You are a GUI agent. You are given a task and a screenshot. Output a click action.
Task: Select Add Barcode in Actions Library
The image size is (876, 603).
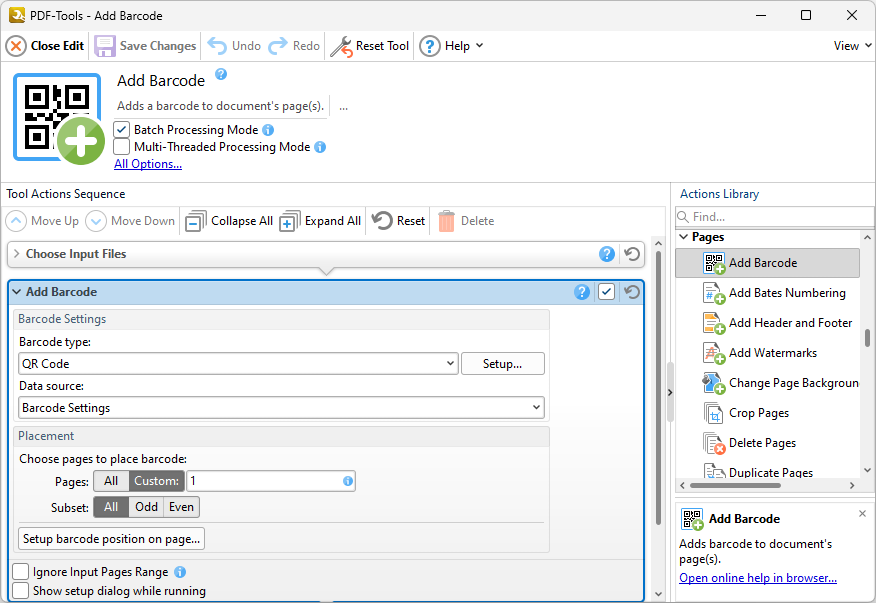pyautogui.click(x=767, y=263)
